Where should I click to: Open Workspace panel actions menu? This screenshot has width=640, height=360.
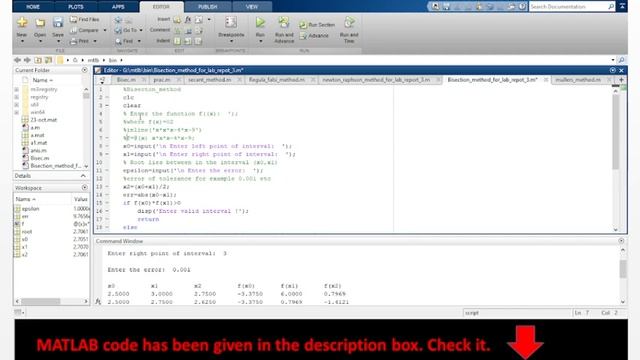coord(84,188)
